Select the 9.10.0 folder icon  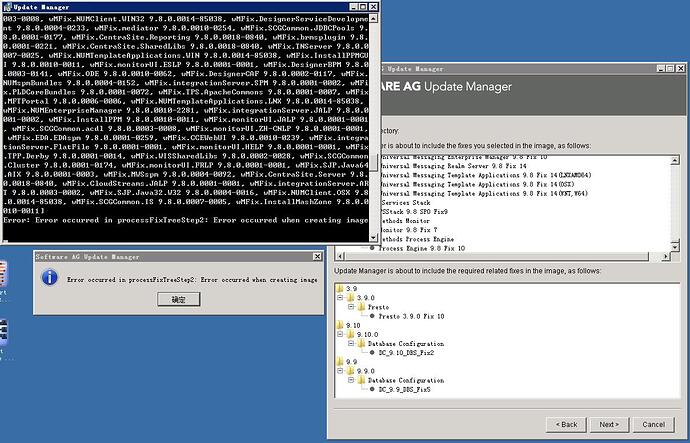coord(351,334)
